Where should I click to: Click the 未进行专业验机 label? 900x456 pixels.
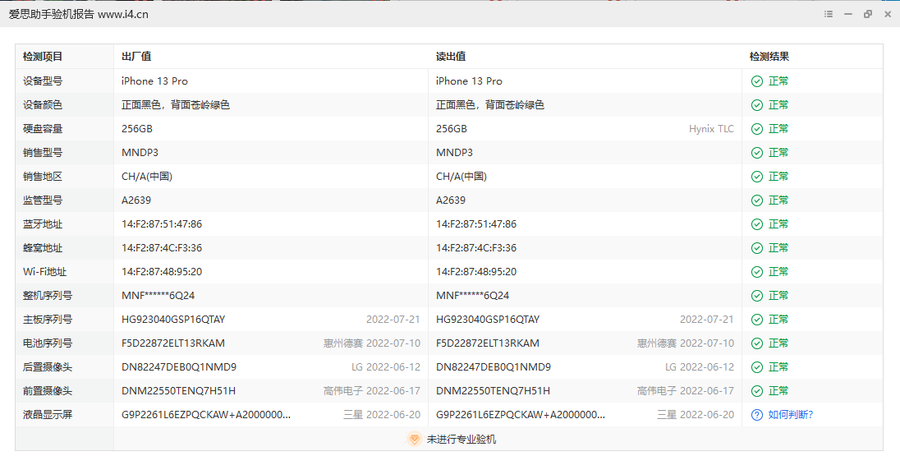coord(461,439)
